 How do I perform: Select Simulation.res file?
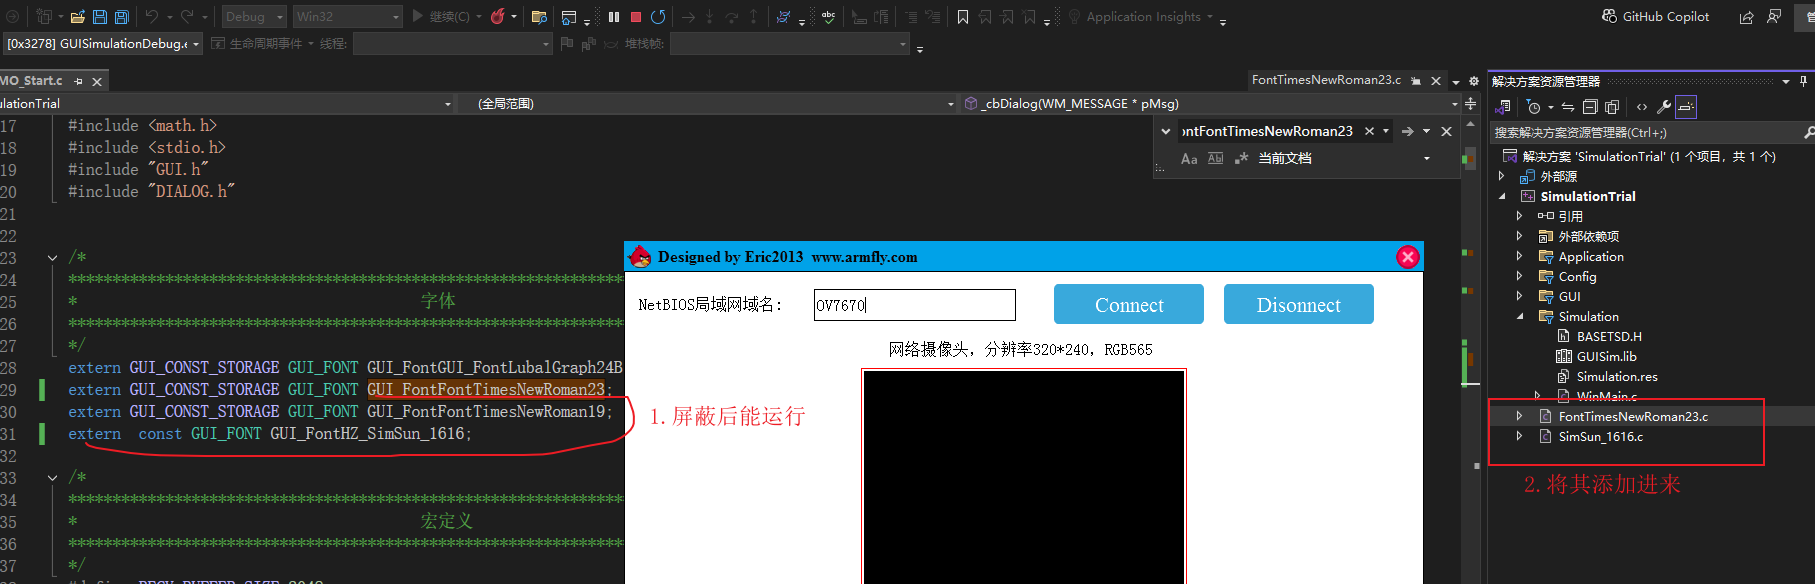click(x=1616, y=377)
